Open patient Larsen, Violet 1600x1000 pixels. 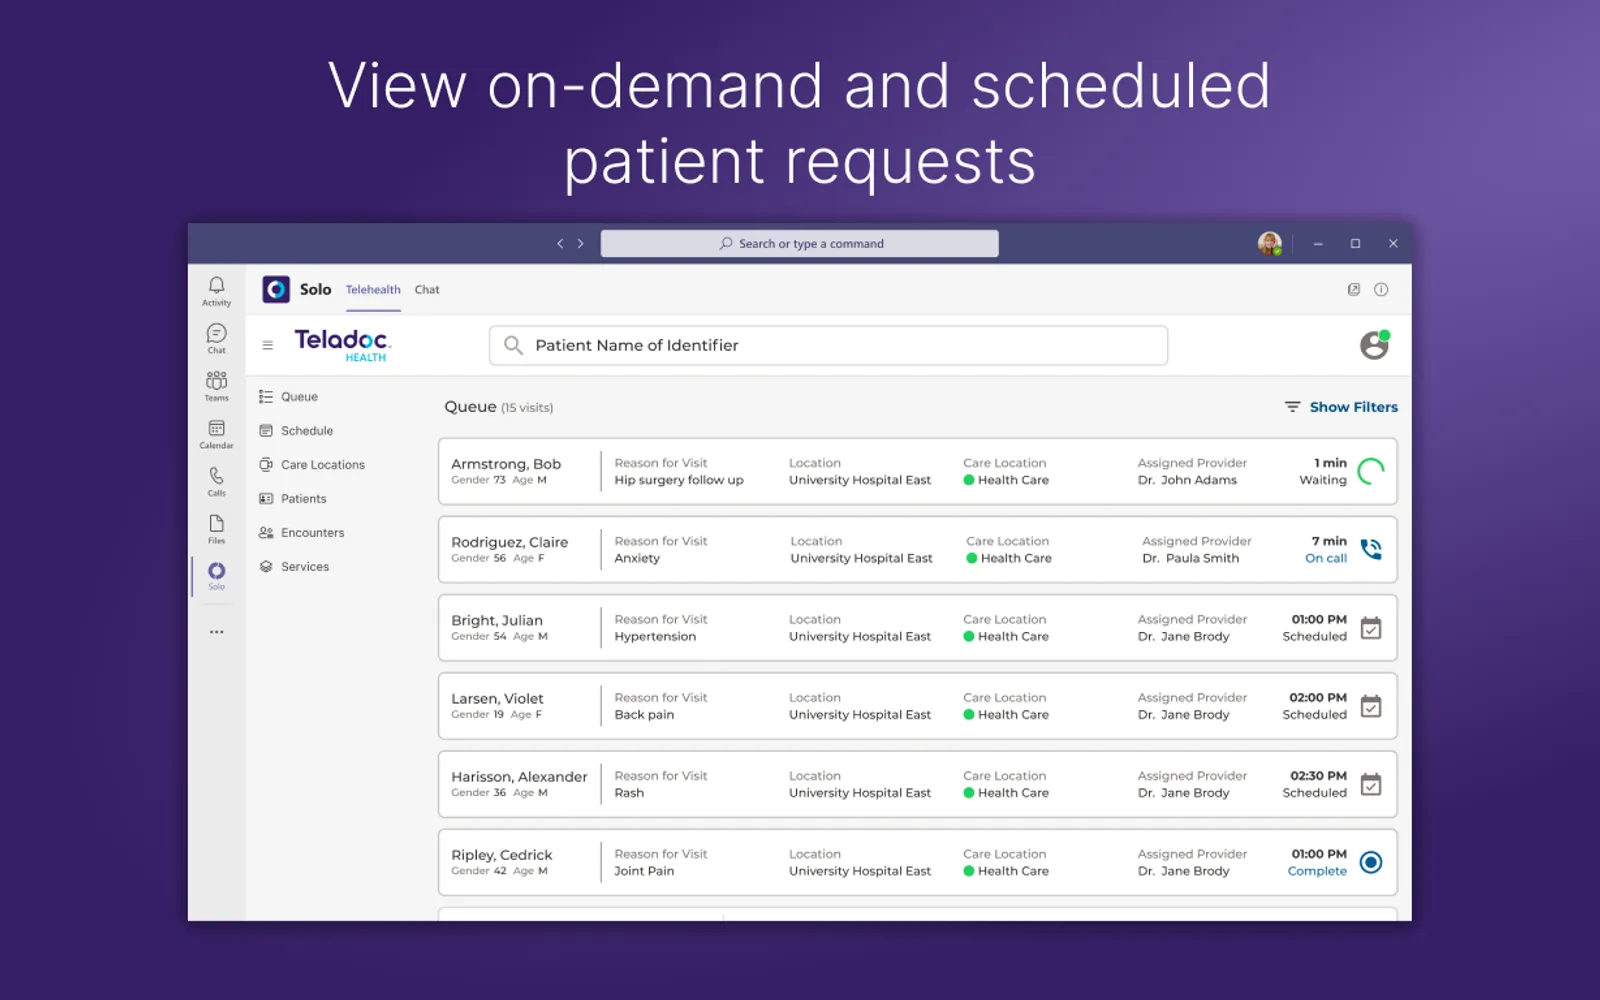click(x=497, y=698)
